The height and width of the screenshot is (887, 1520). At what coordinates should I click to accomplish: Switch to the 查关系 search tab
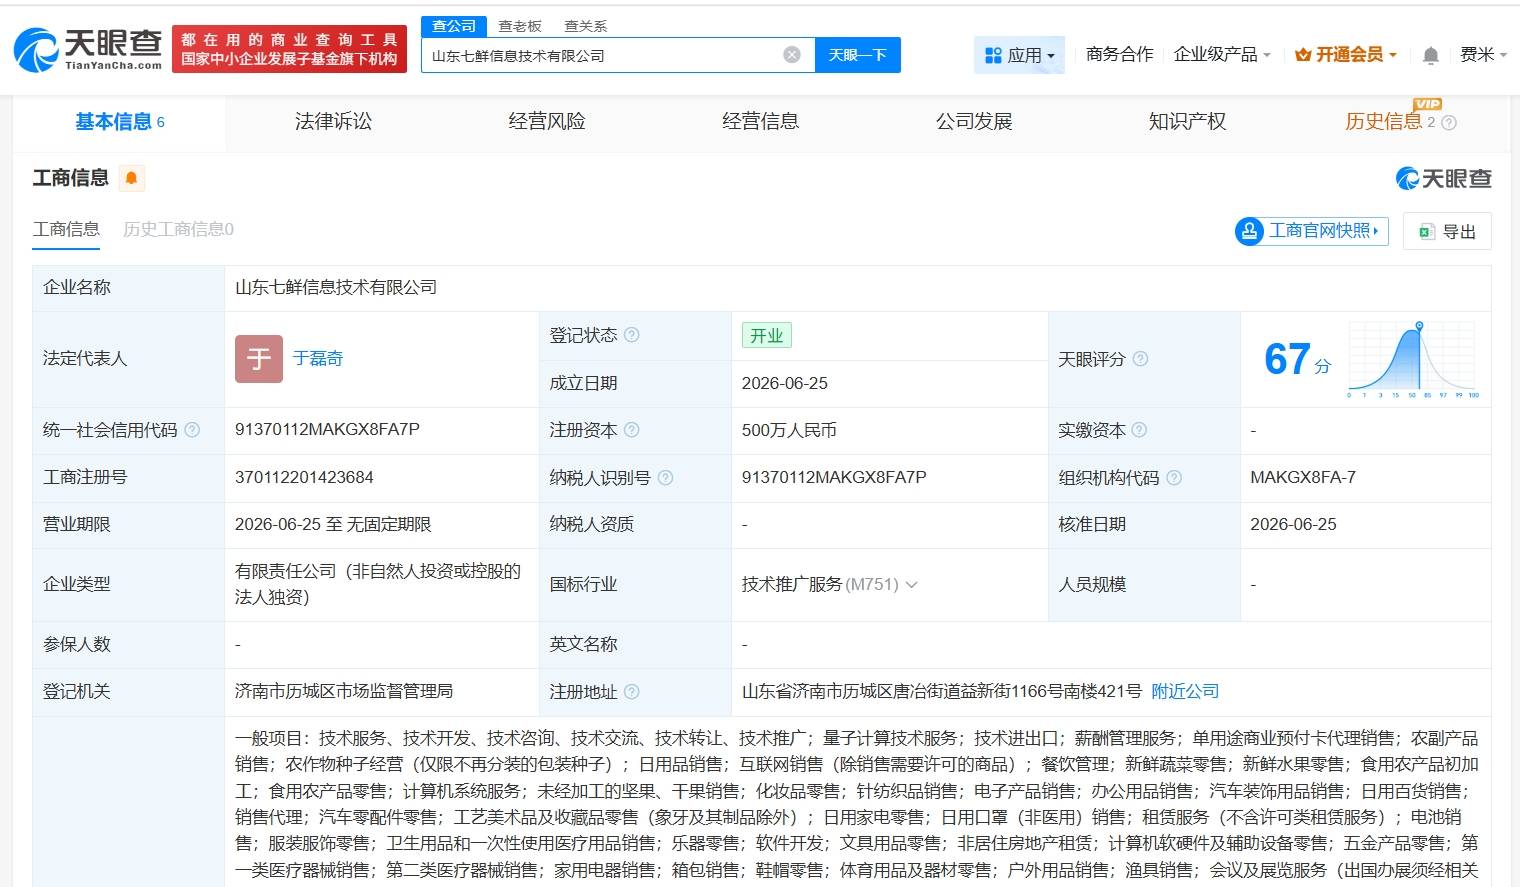(x=586, y=26)
